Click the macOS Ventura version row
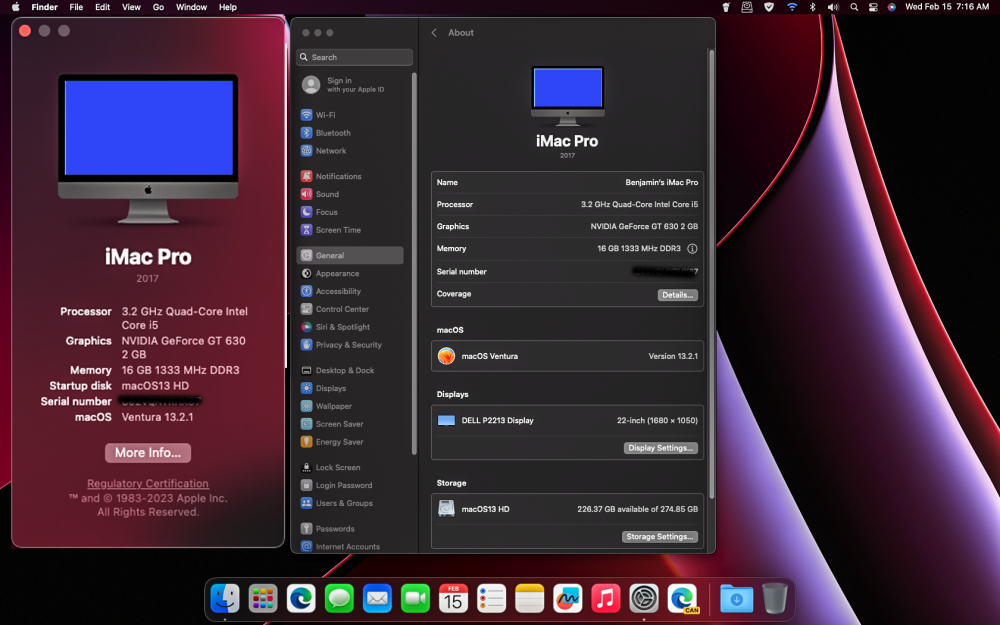Image resolution: width=1000 pixels, height=625 pixels. click(x=568, y=356)
